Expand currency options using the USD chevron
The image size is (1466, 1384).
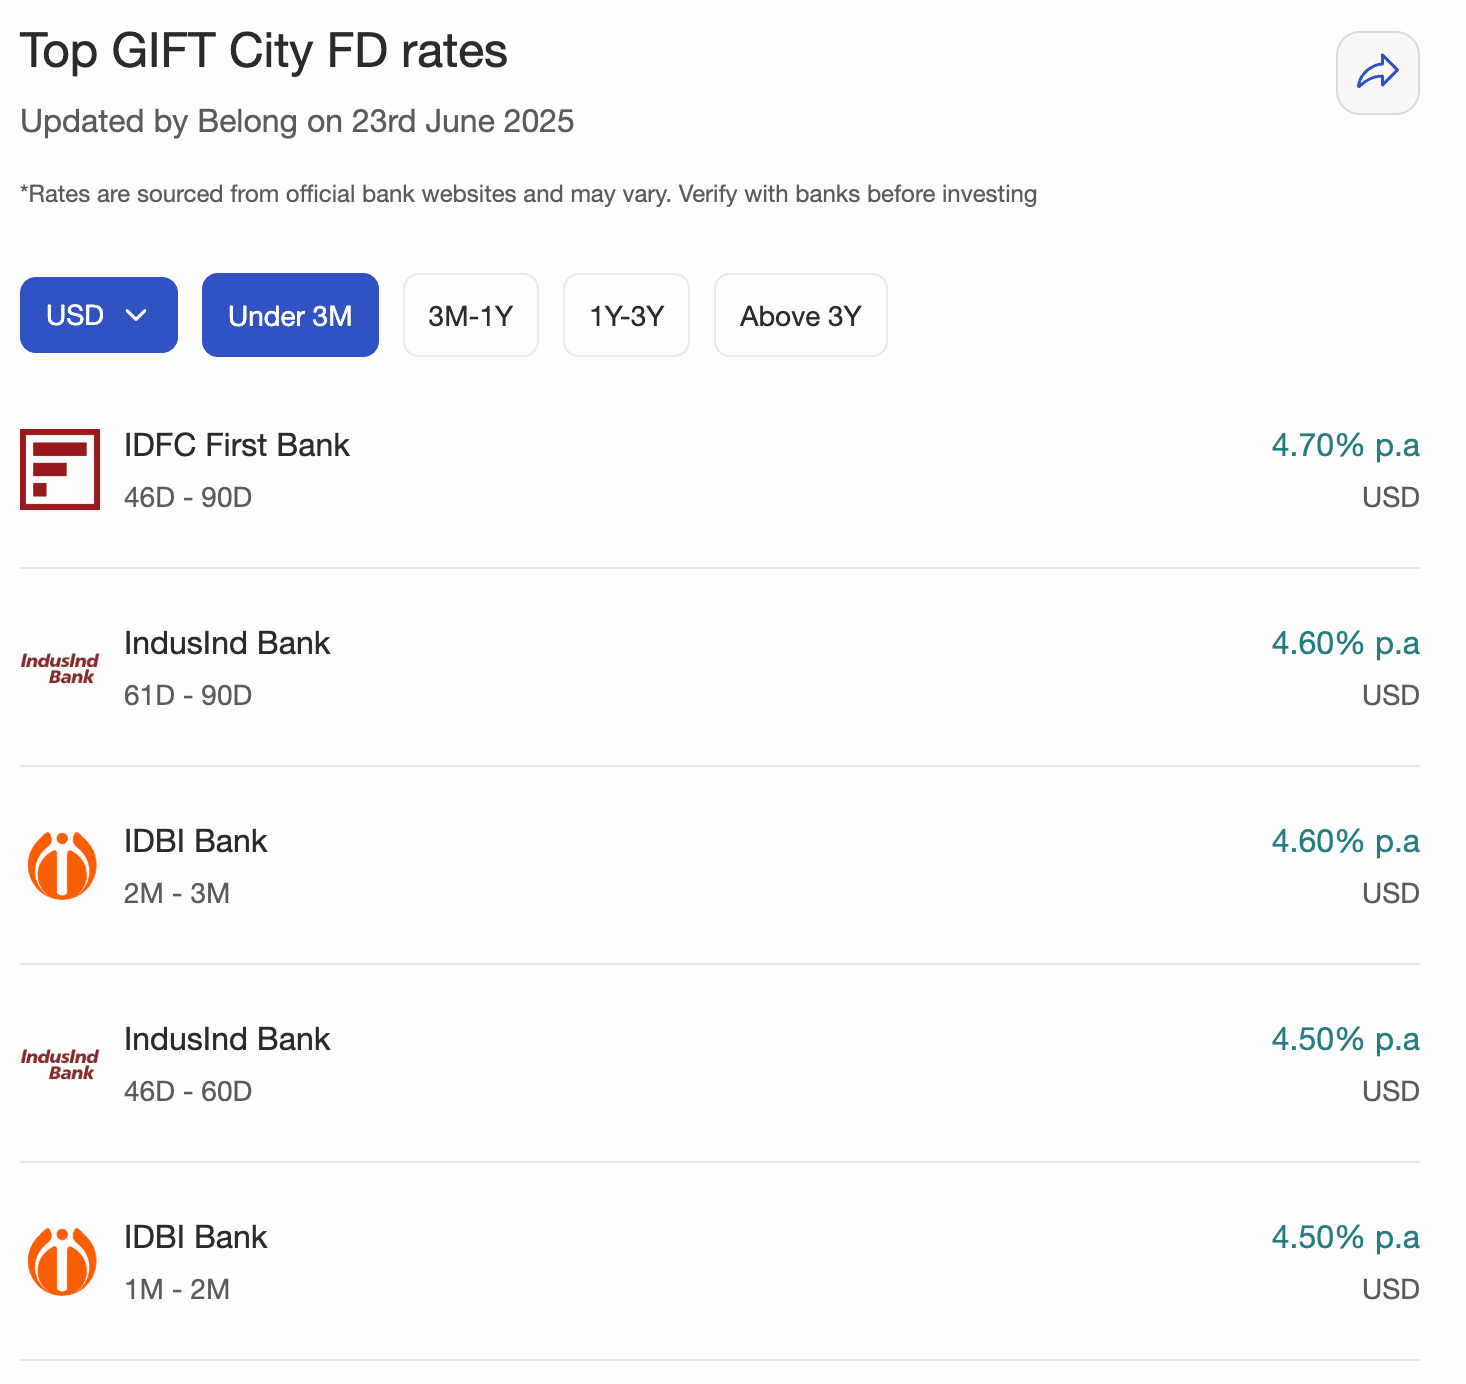(x=137, y=315)
